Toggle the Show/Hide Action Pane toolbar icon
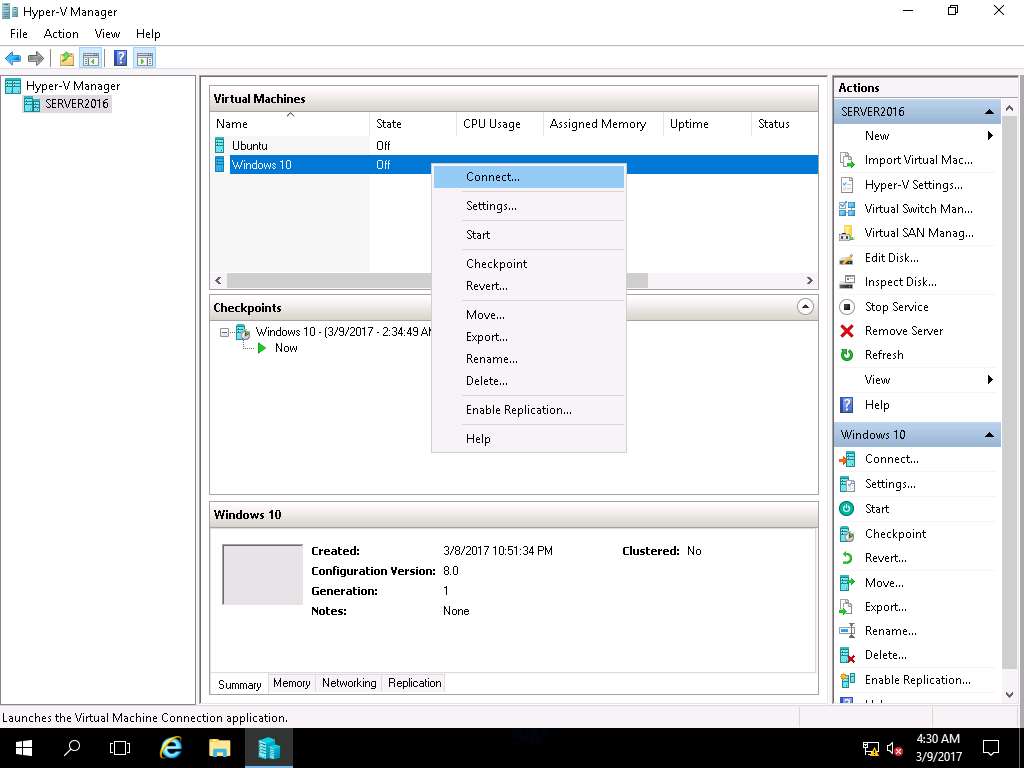1024x768 pixels. click(145, 58)
